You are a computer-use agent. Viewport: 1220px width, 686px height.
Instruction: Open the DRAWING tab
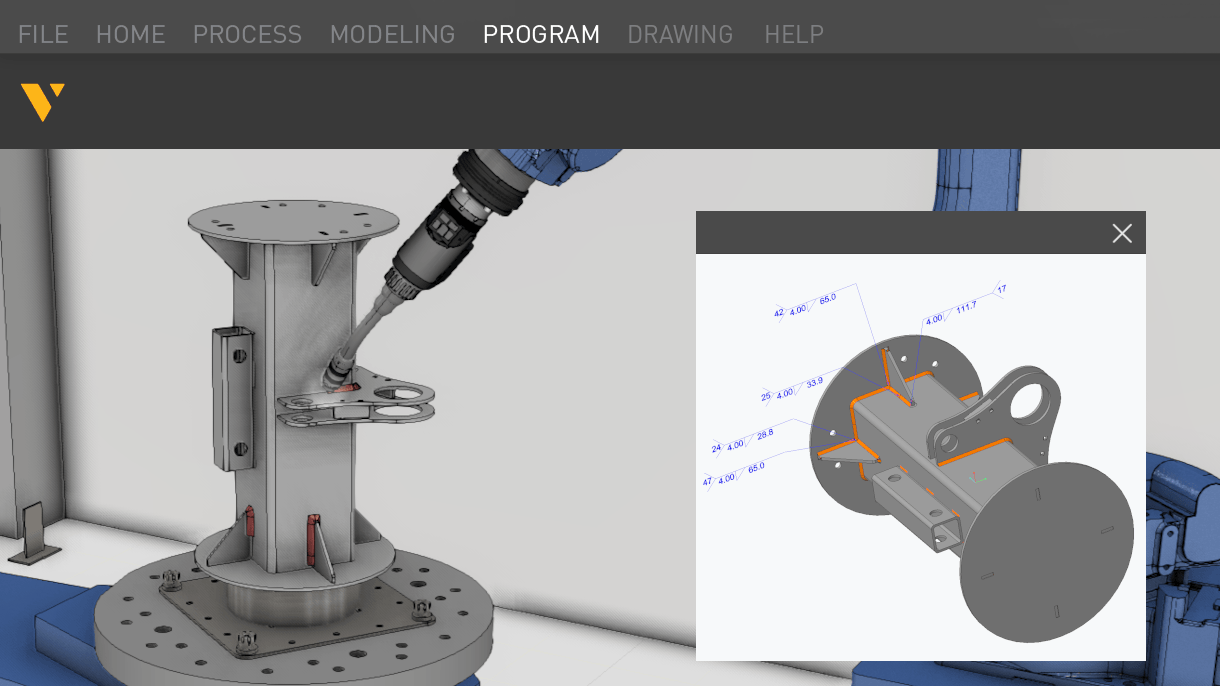680,34
